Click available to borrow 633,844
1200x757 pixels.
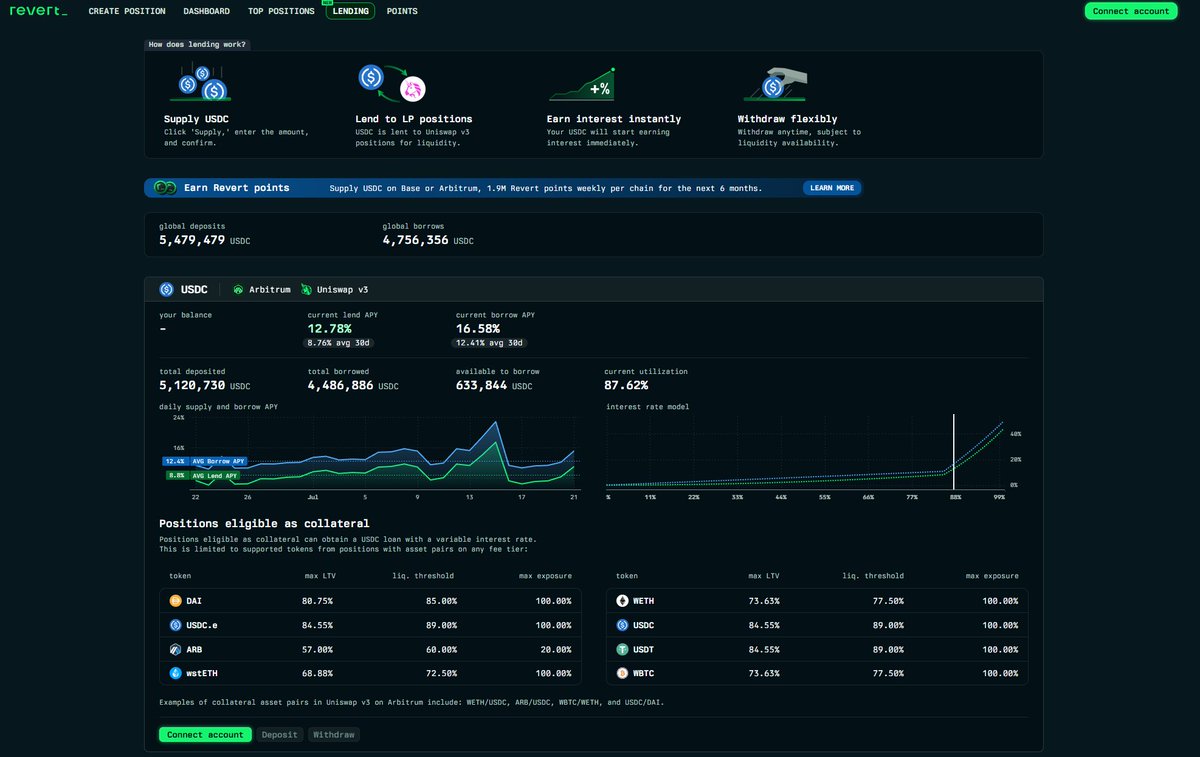[x=480, y=385]
